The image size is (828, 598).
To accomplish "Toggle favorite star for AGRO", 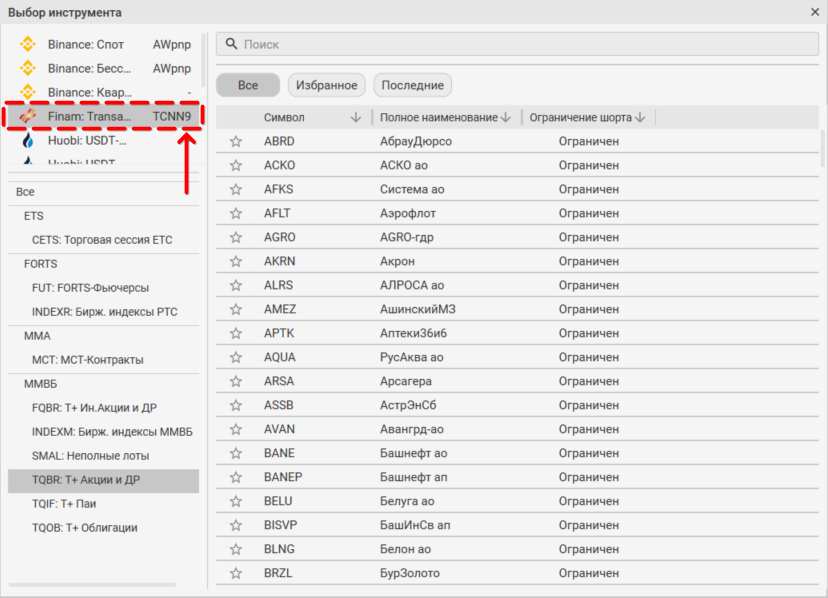I will pos(236,237).
